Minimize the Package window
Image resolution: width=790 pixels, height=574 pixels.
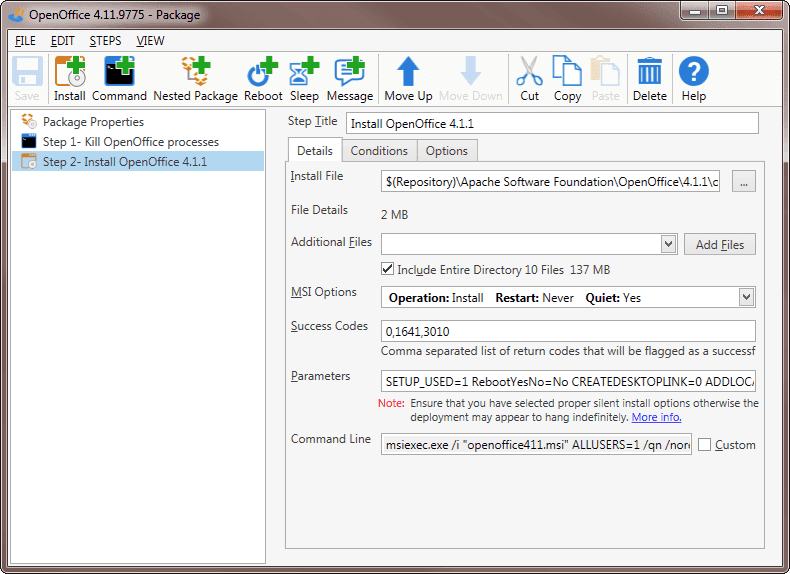point(695,11)
